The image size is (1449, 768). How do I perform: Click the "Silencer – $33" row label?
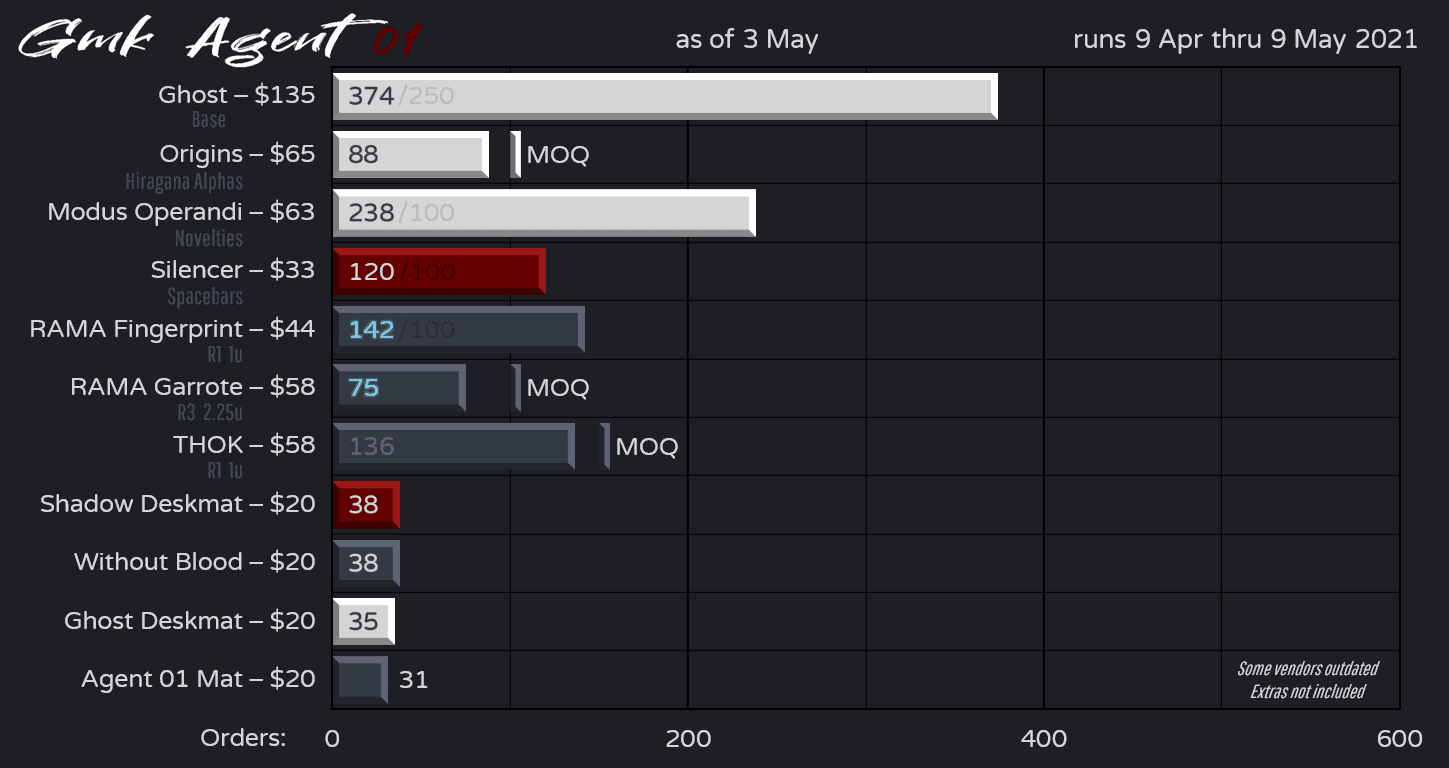(232, 270)
